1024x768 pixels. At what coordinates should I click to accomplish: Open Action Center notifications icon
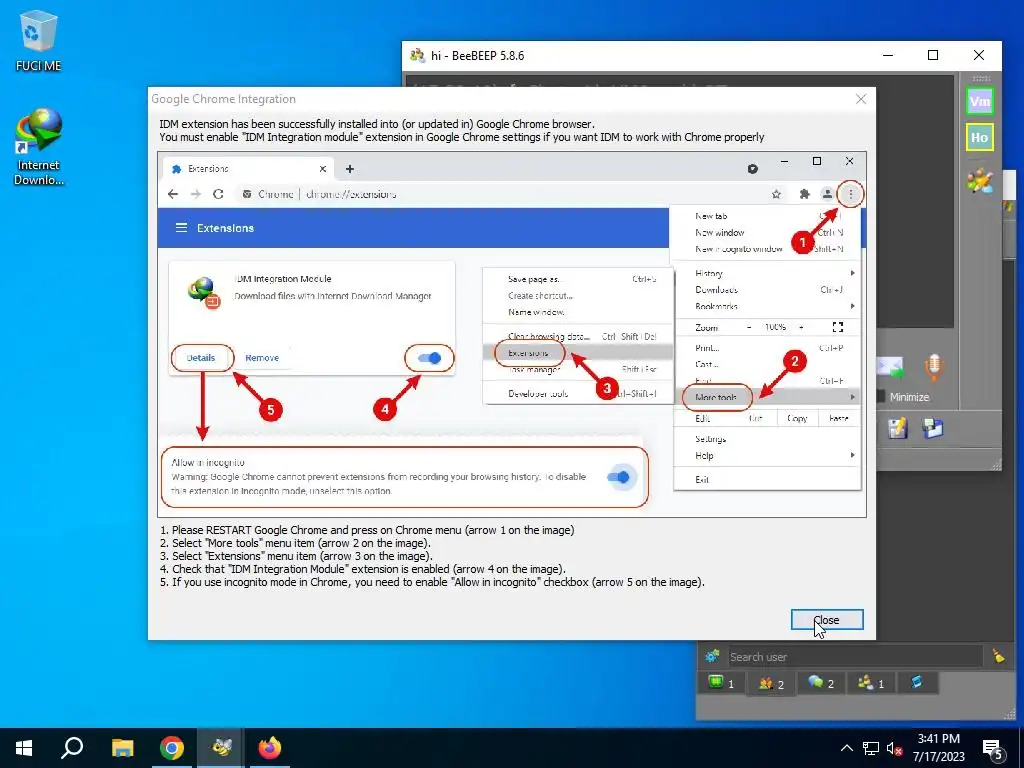993,749
